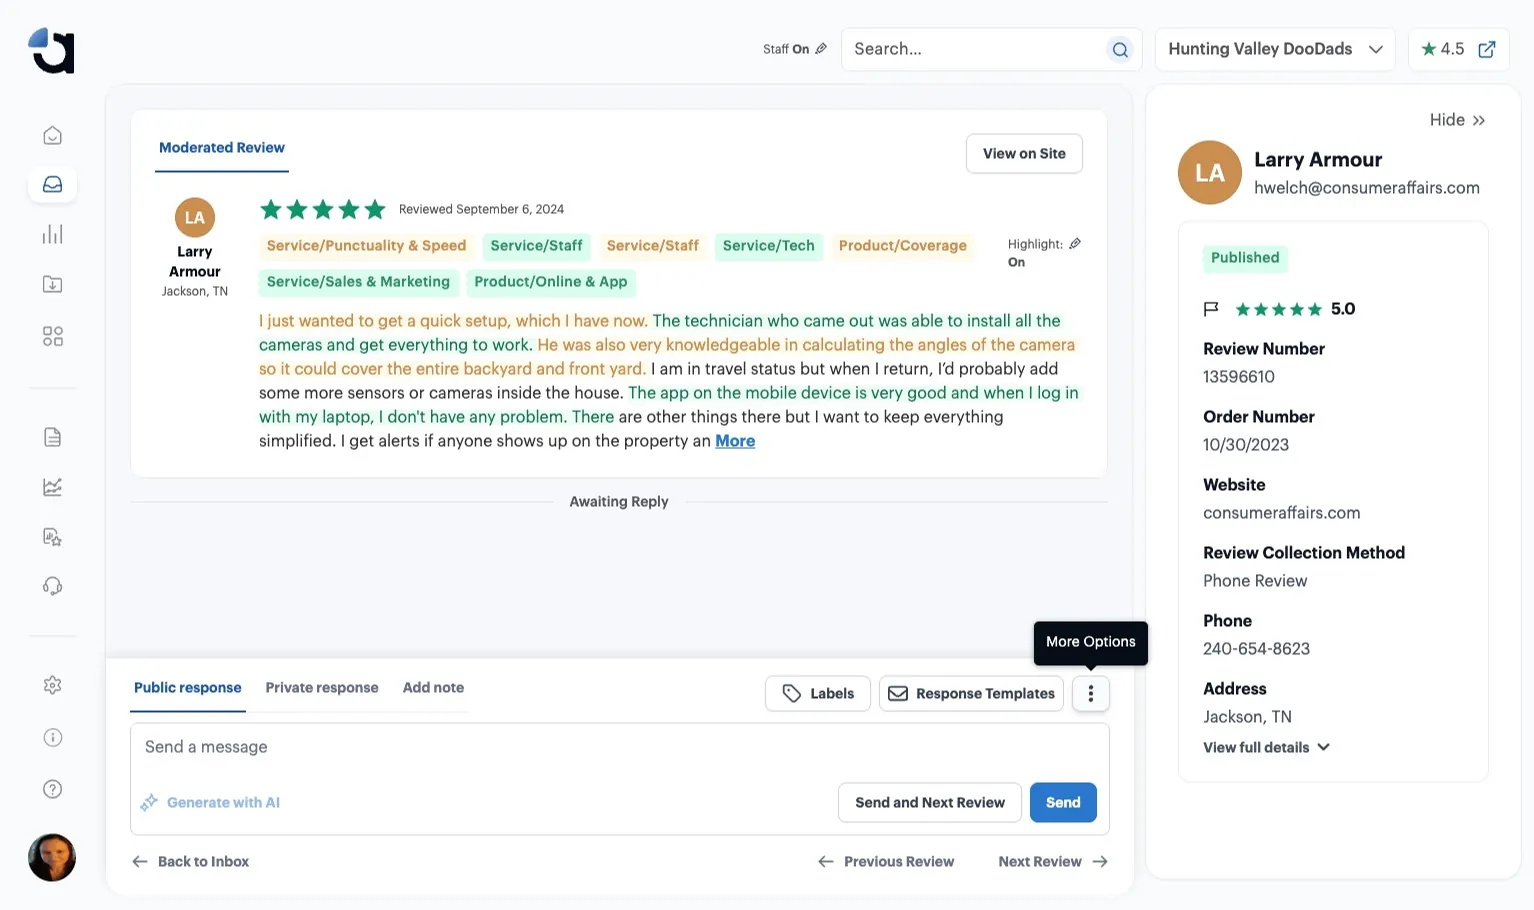Image resolution: width=1534 pixels, height=910 pixels.
Task: Click the search magnifier icon
Action: point(1120,50)
